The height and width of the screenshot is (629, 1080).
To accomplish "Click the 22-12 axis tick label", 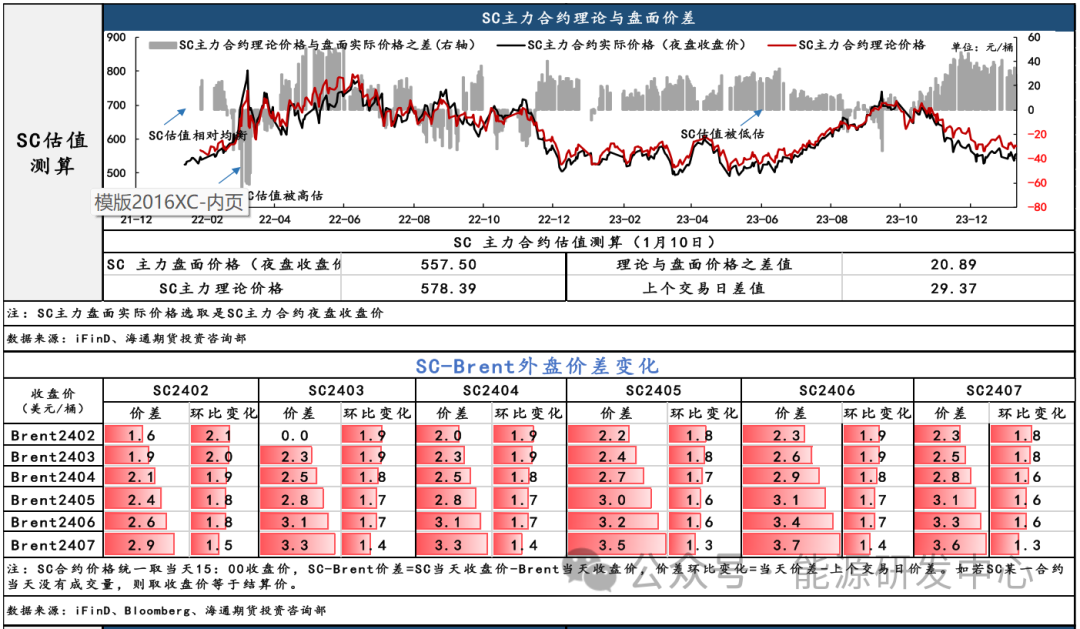I will click(552, 217).
